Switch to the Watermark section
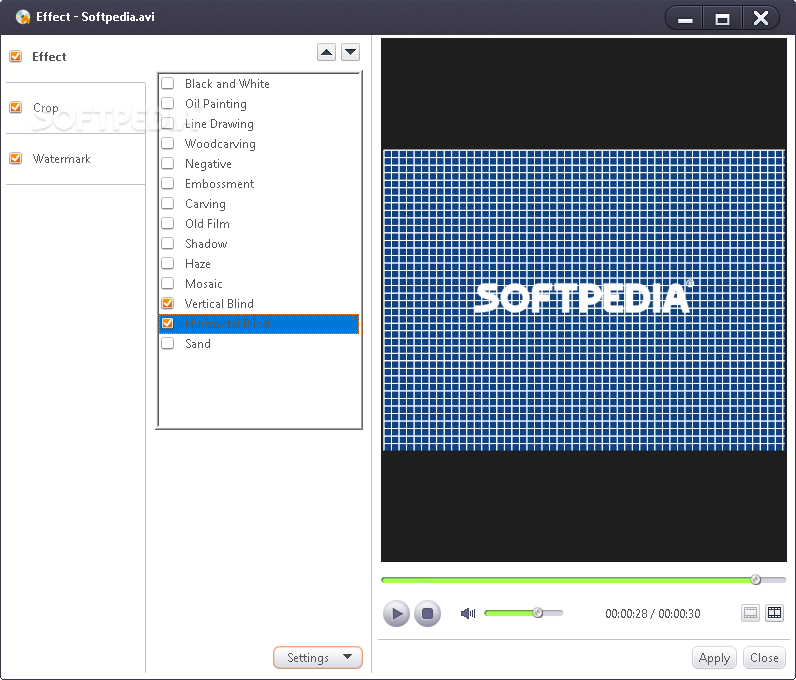This screenshot has width=796, height=680. (61, 159)
